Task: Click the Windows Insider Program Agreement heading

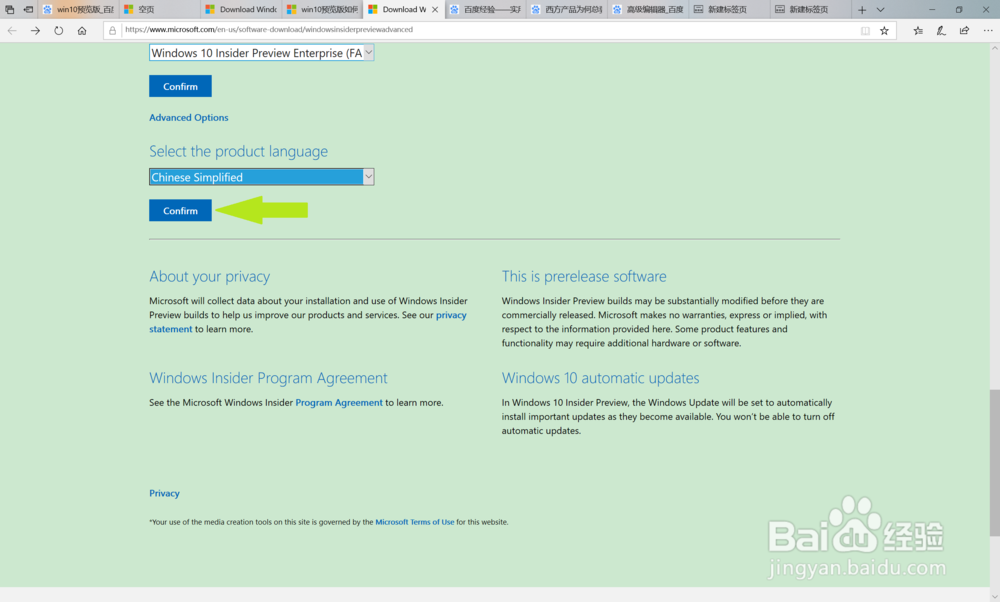Action: (x=268, y=378)
